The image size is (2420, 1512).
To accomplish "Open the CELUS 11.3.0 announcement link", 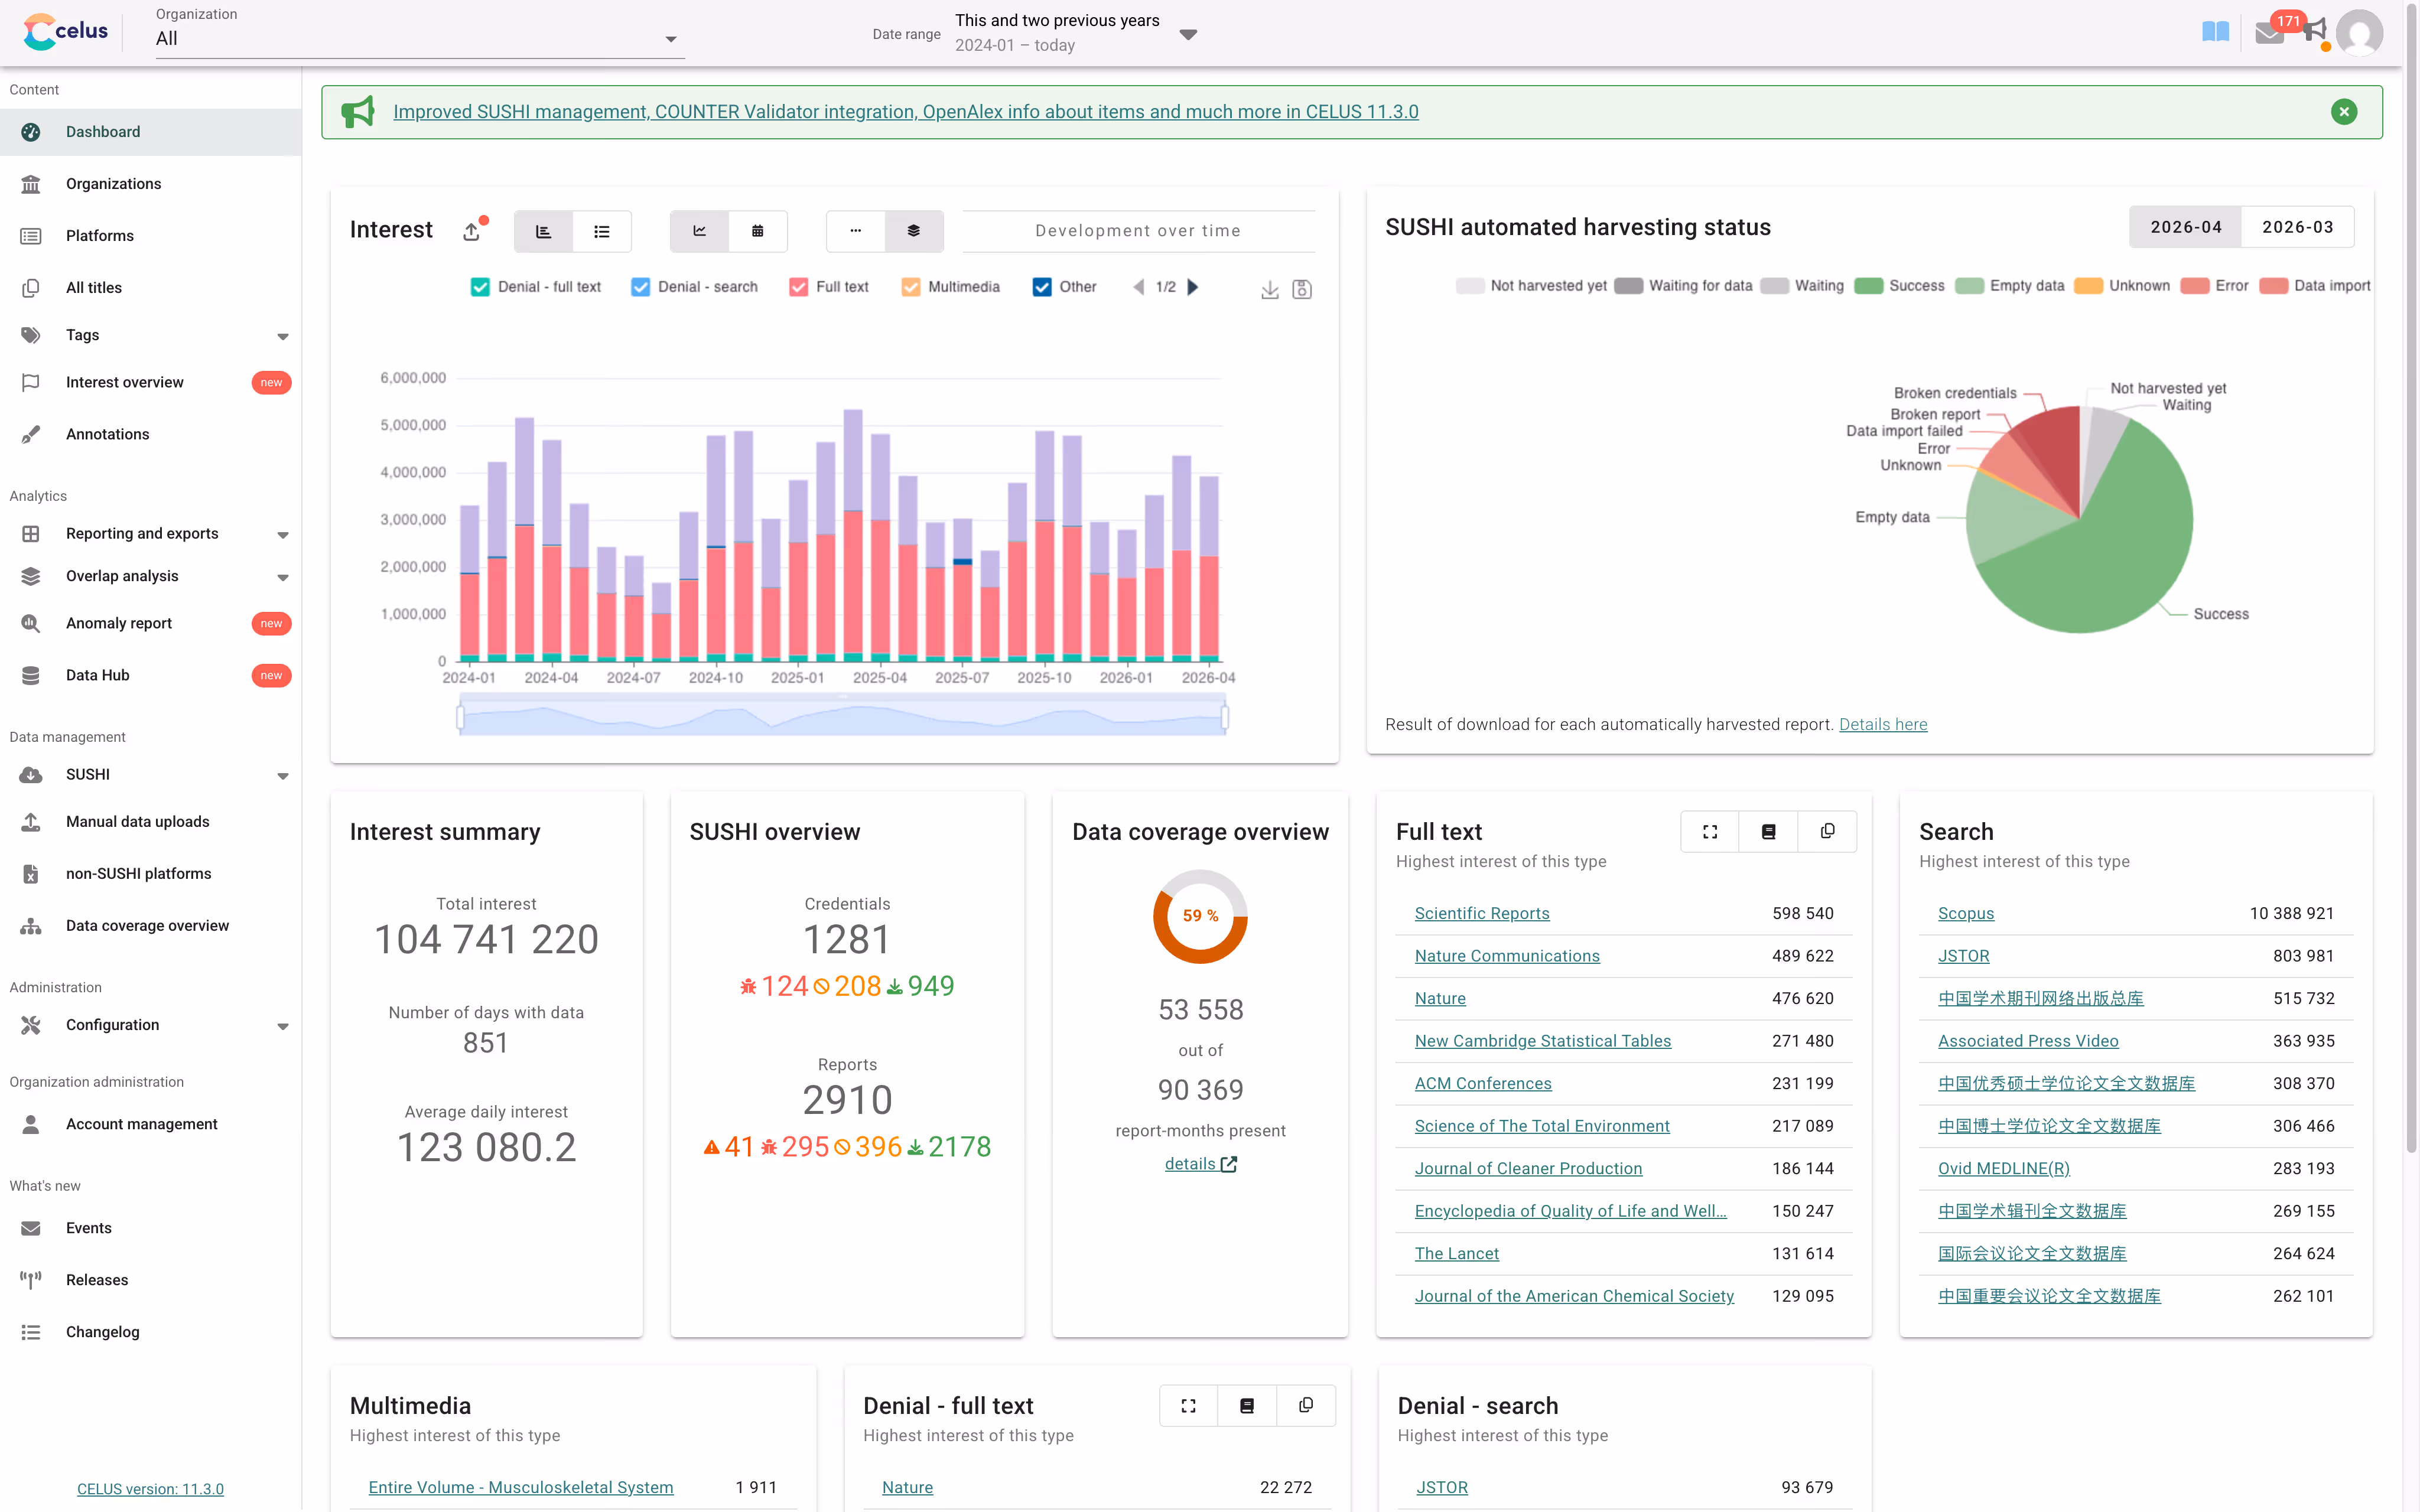I will [906, 112].
